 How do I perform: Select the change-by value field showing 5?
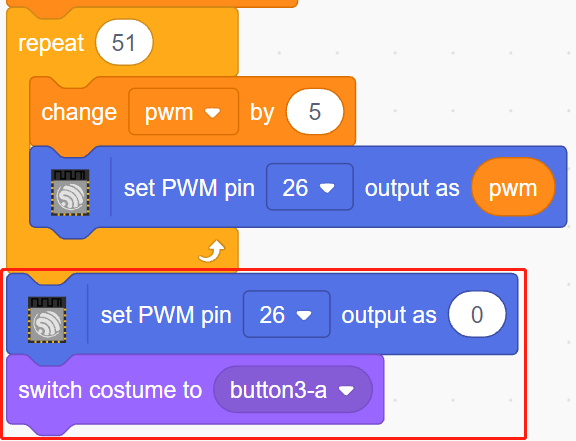tap(315, 112)
